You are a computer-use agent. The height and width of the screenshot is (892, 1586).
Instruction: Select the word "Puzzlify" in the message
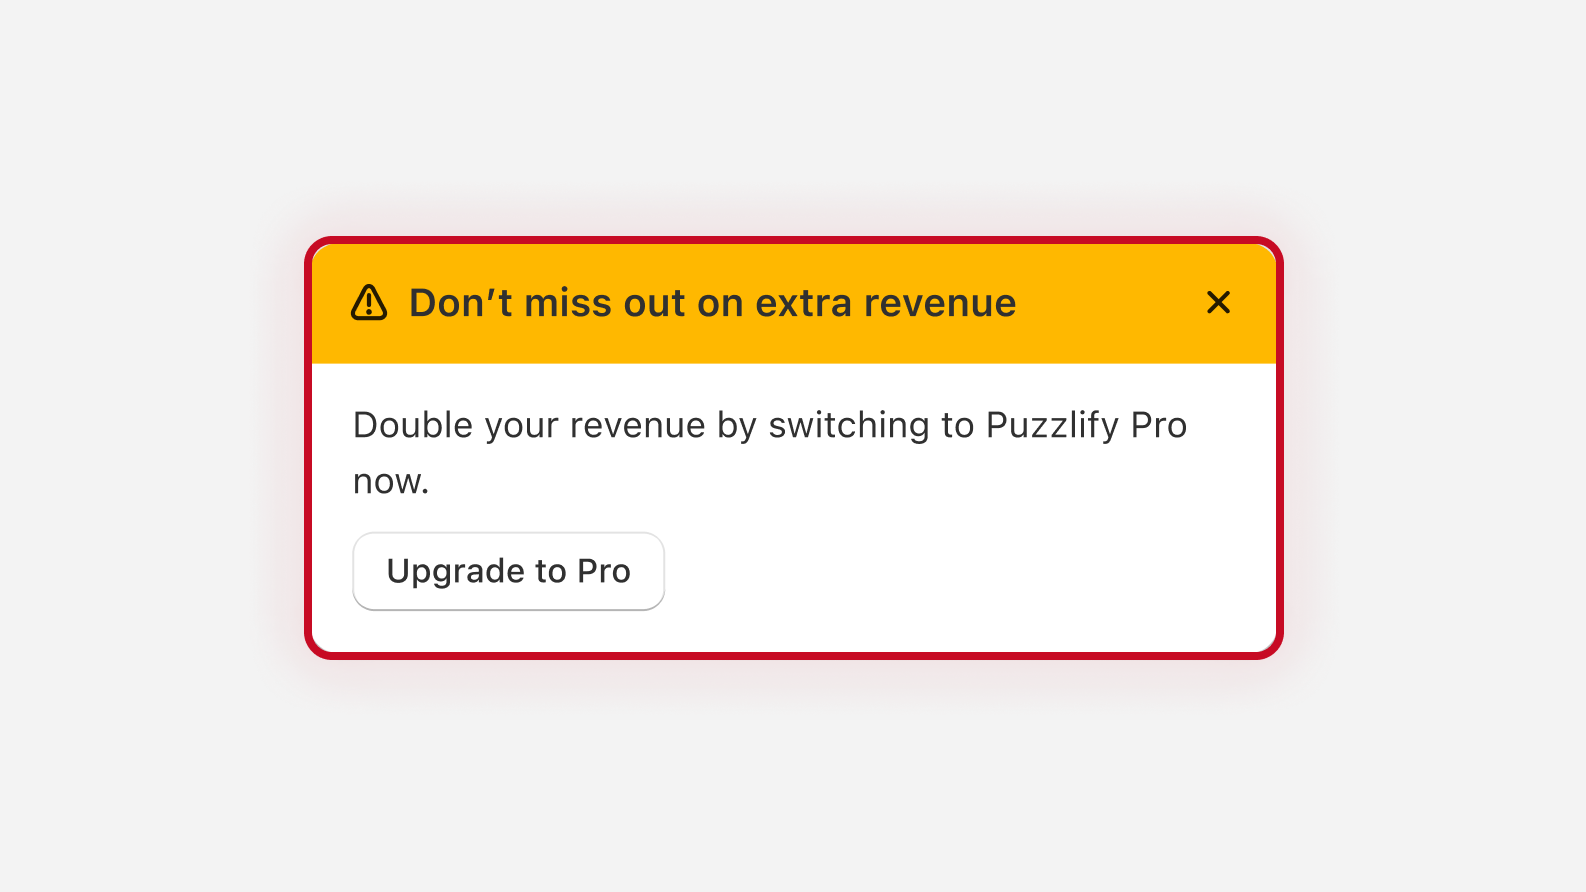point(1052,426)
